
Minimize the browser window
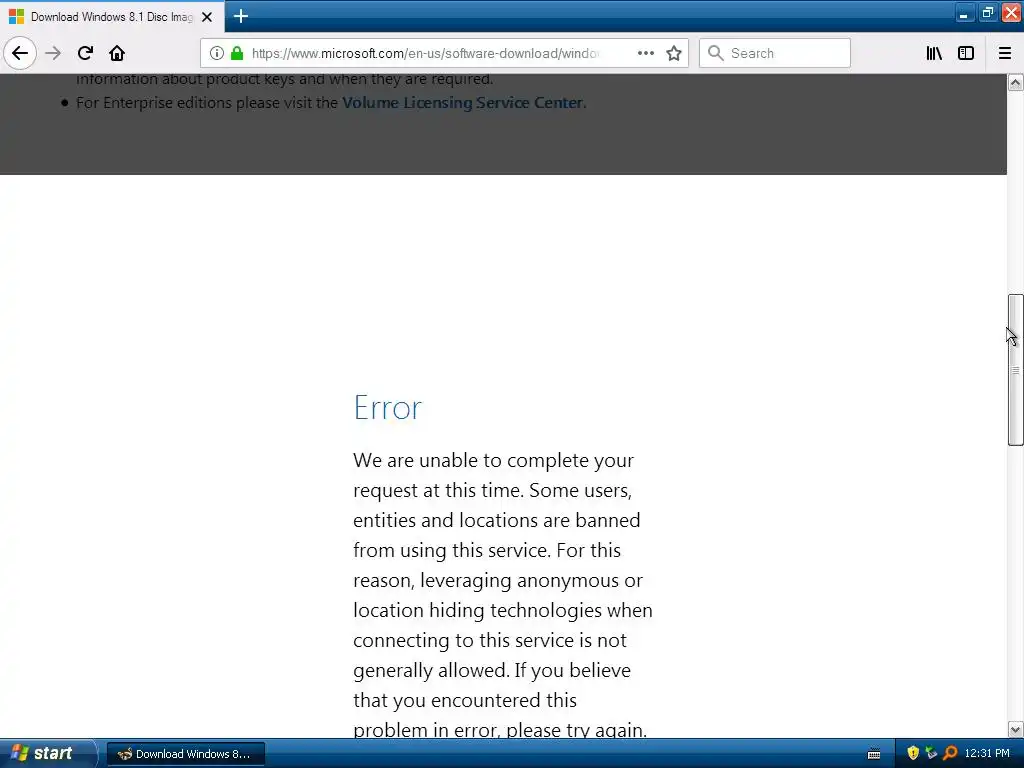point(963,13)
